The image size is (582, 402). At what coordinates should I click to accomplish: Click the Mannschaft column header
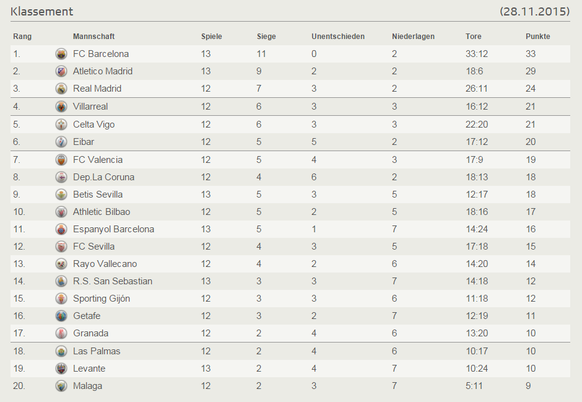point(94,36)
